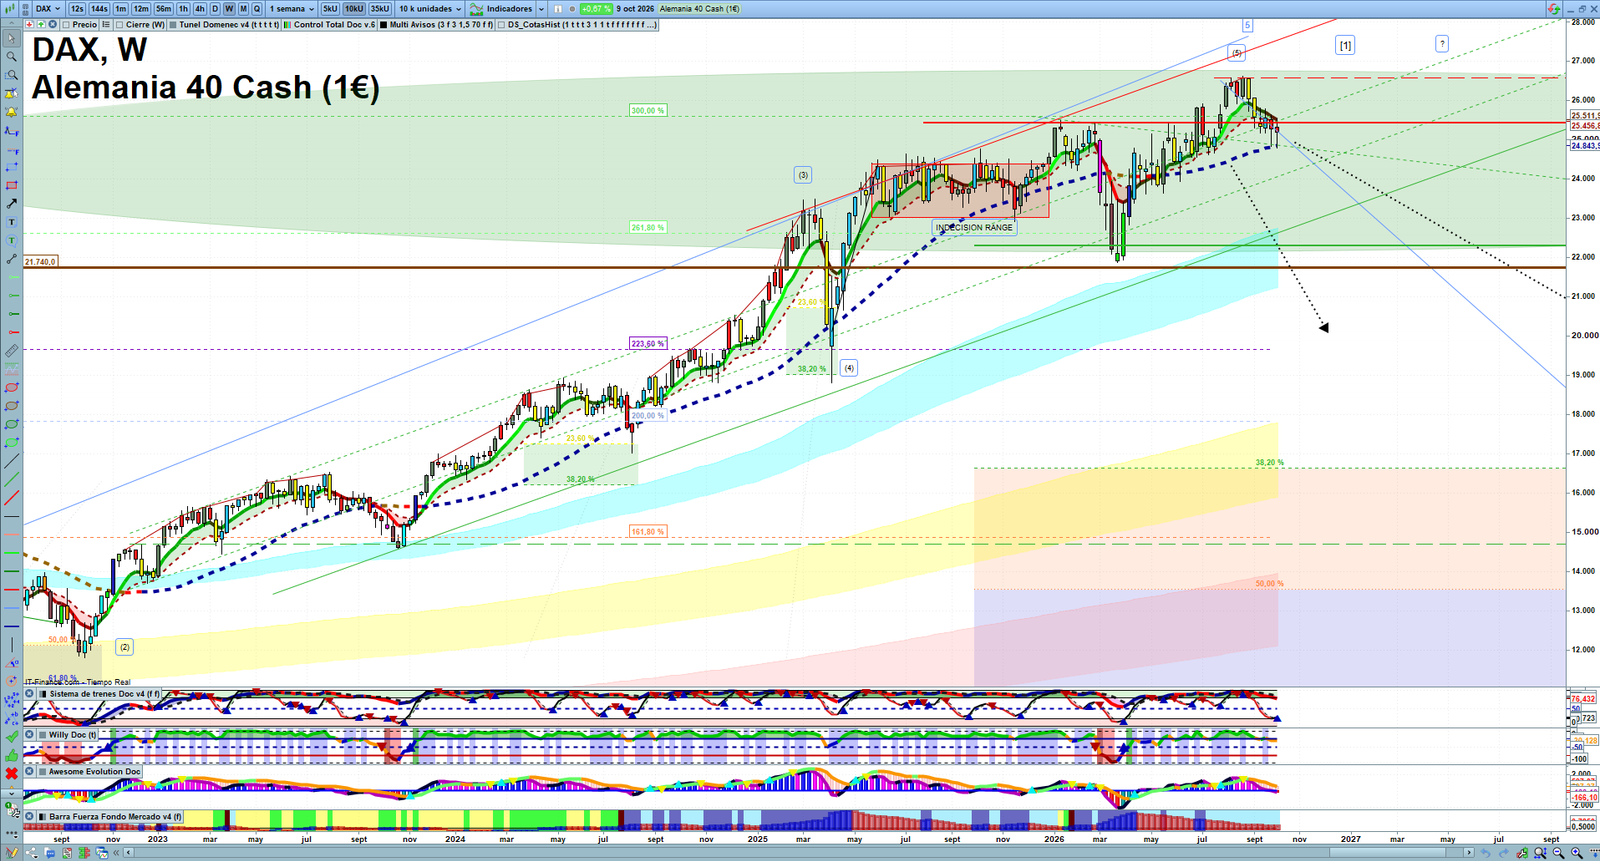
Task: Select the red ellipse drawing tool
Action: (x=12, y=387)
